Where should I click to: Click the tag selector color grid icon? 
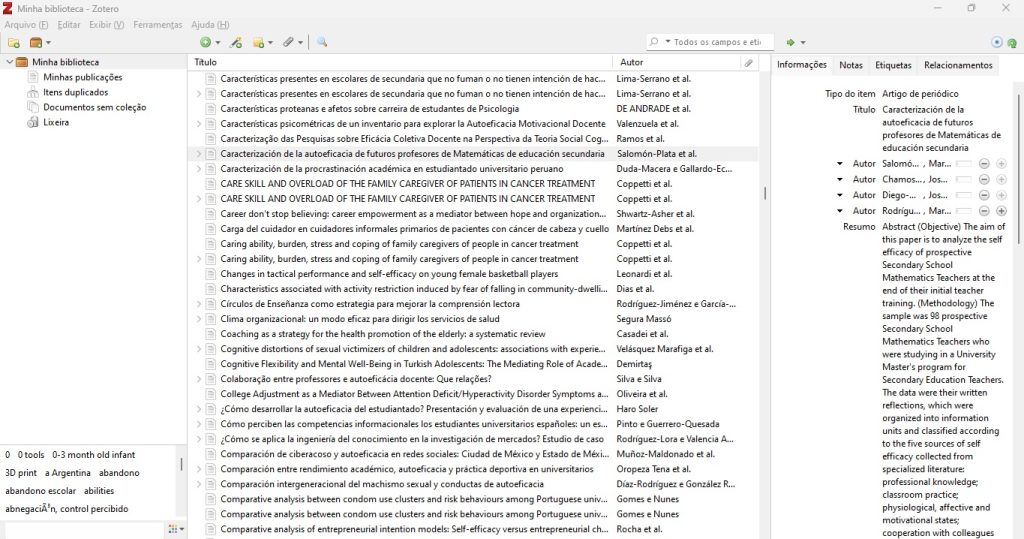(173, 529)
